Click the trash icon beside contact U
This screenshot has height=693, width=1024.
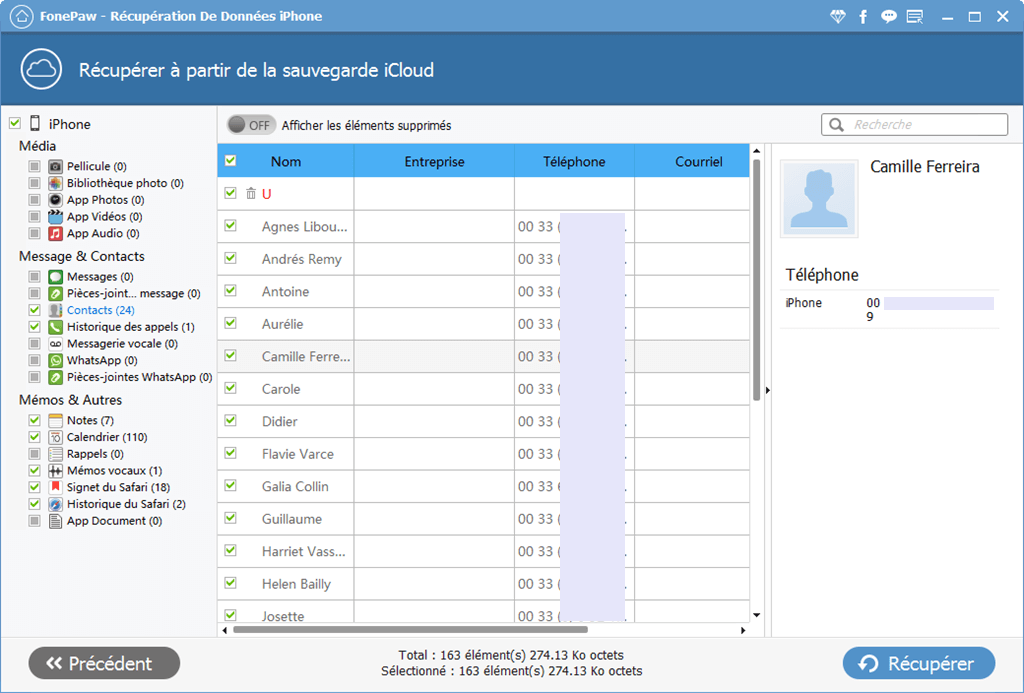(x=251, y=193)
